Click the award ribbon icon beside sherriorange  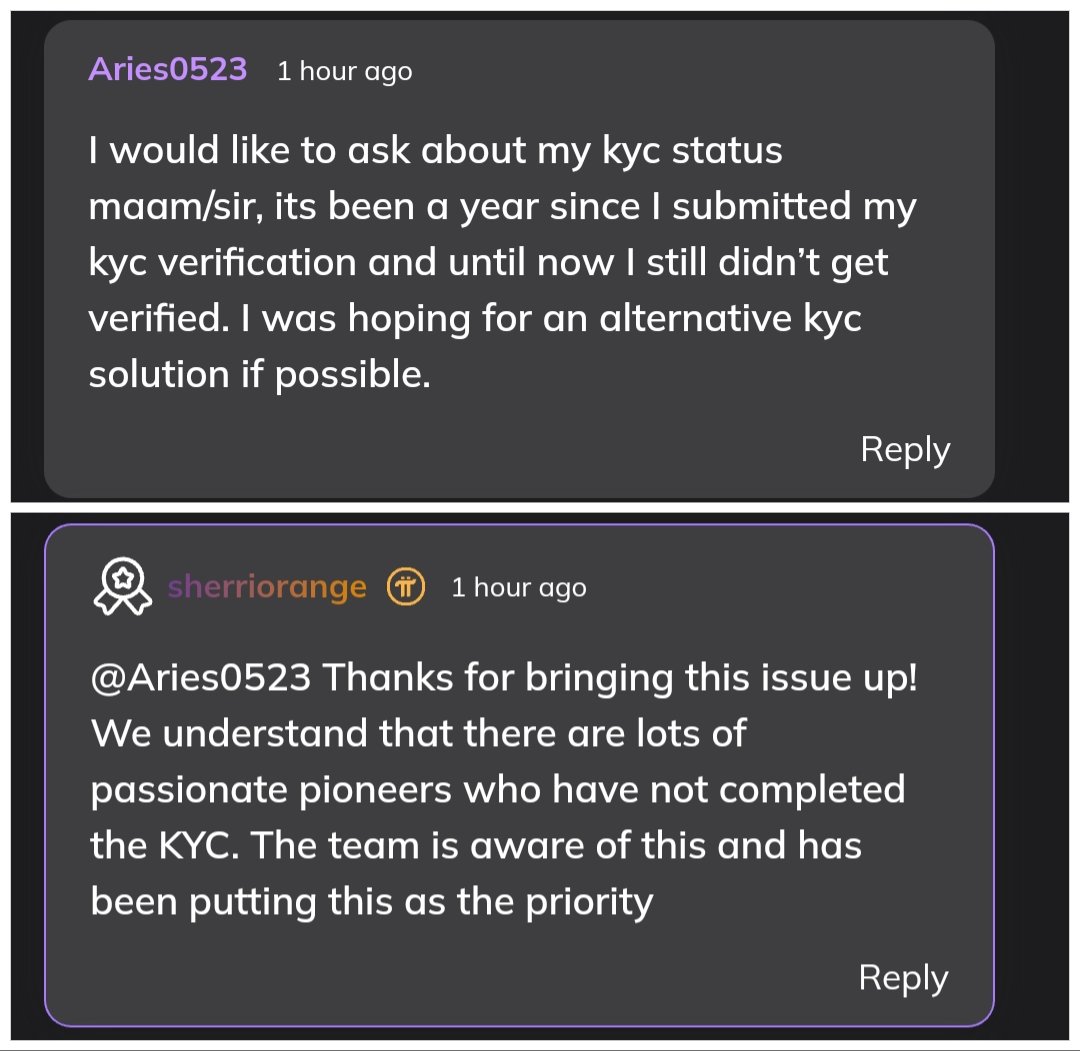[122, 587]
